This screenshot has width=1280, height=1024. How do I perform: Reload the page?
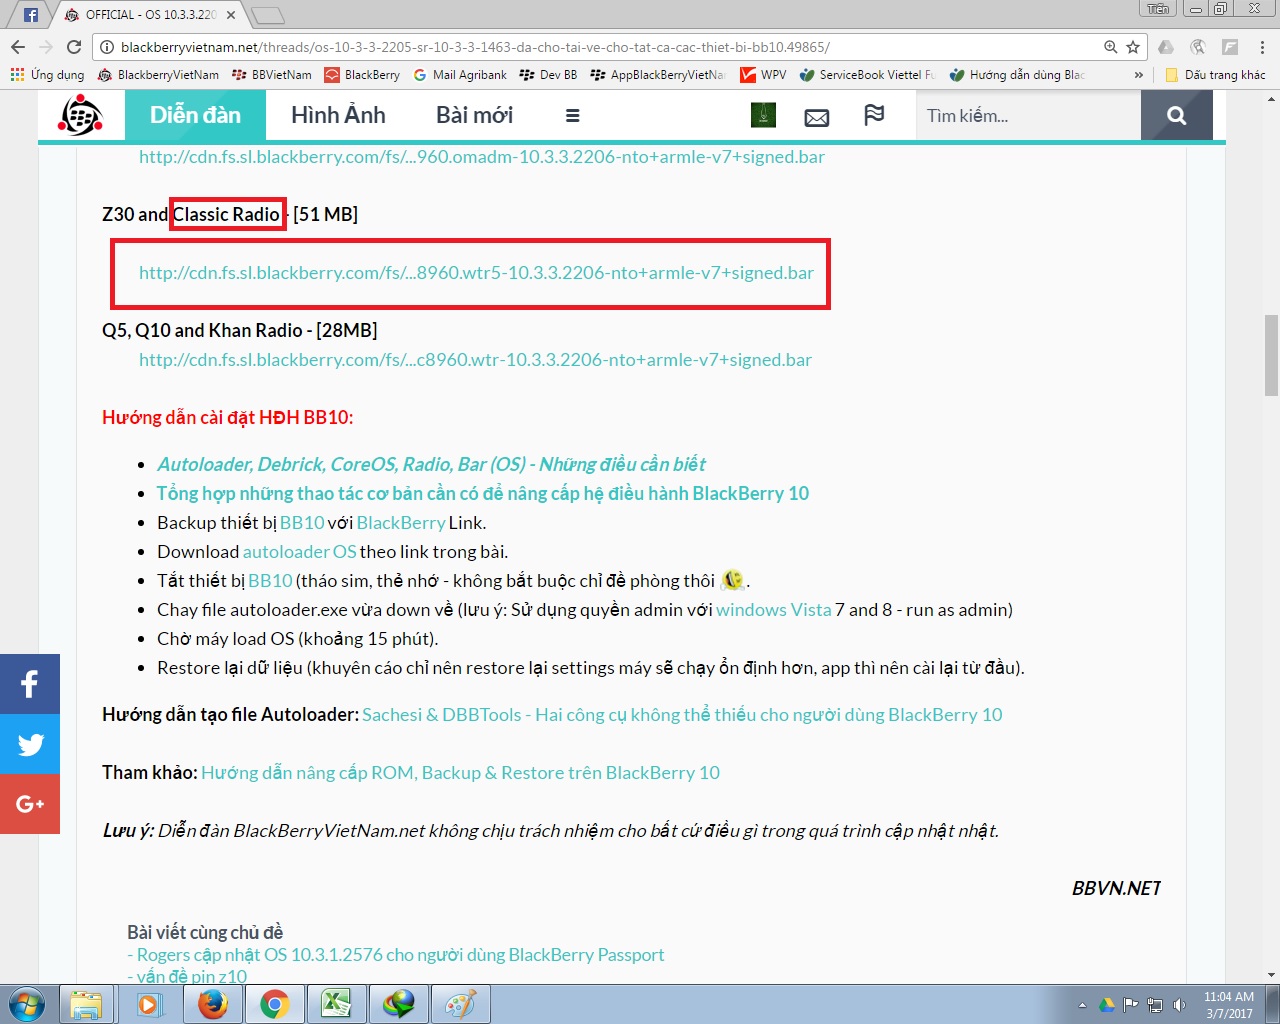pos(74,47)
